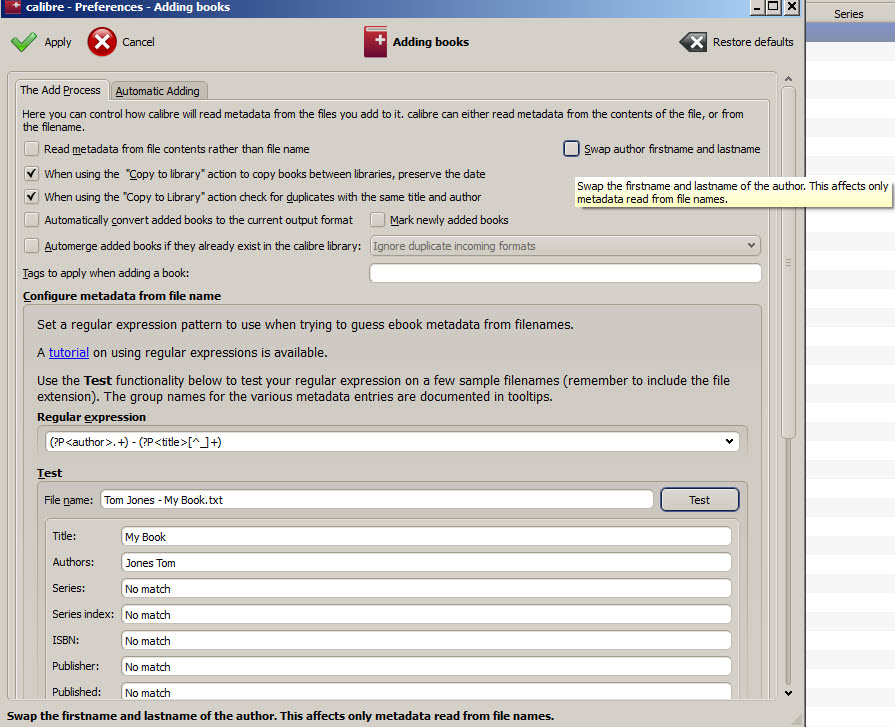Screen dimensions: 895x727
Task: Click the Restore defaults arrow icon
Action: (693, 42)
